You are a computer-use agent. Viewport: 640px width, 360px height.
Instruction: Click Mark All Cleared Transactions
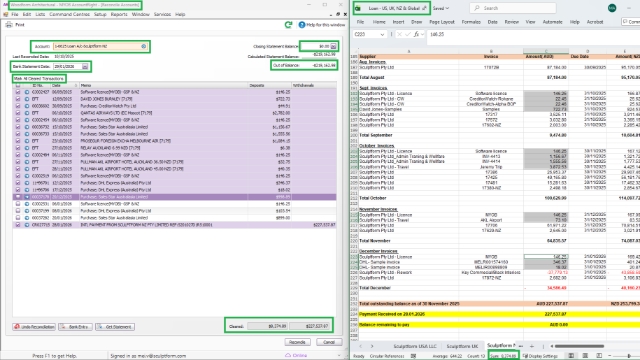[x=39, y=78]
